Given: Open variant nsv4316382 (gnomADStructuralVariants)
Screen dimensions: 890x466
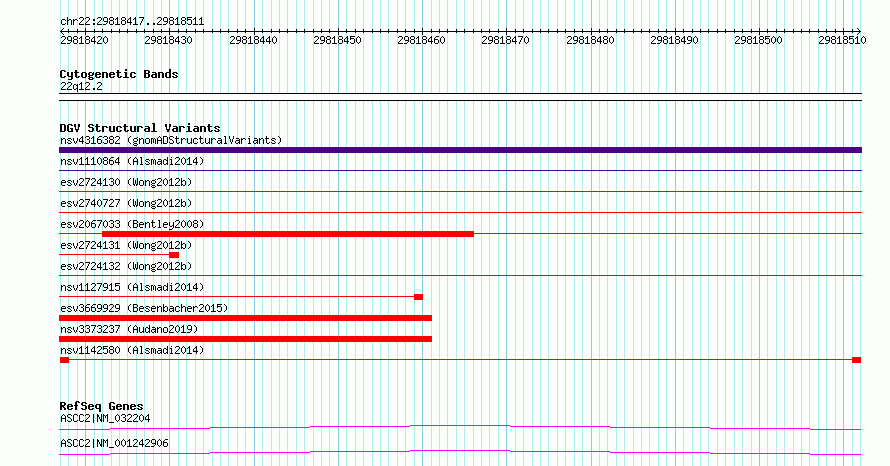Looking at the screenshot, I should [x=171, y=140].
